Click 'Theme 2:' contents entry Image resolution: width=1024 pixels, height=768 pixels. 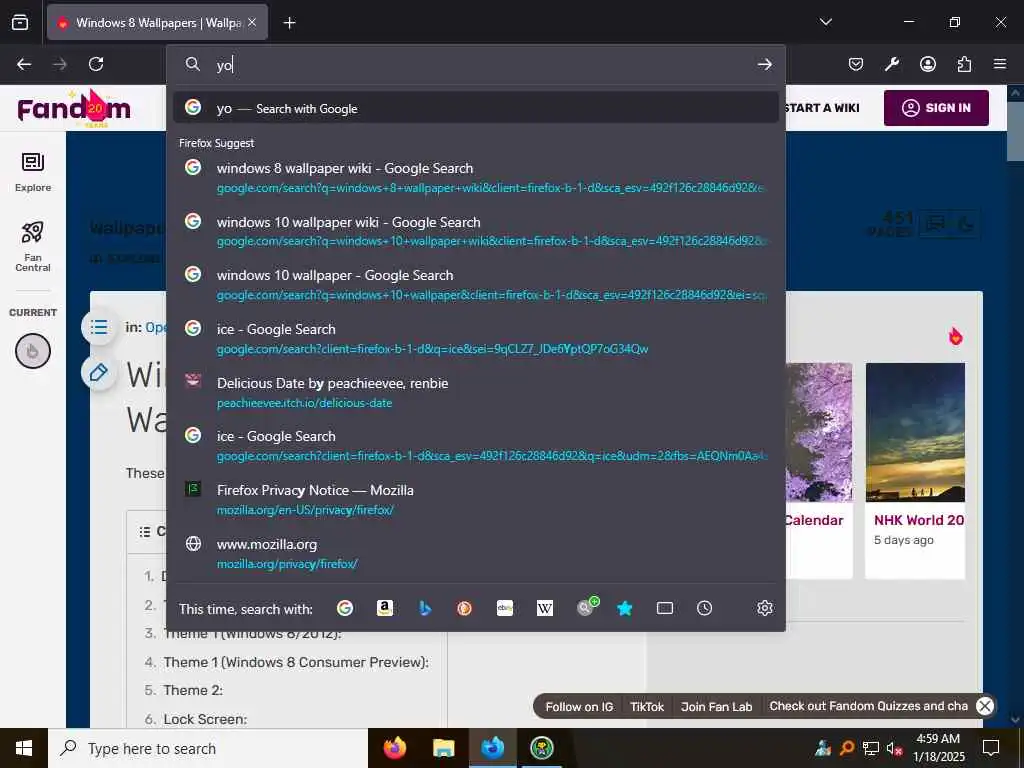pyautogui.click(x=193, y=690)
